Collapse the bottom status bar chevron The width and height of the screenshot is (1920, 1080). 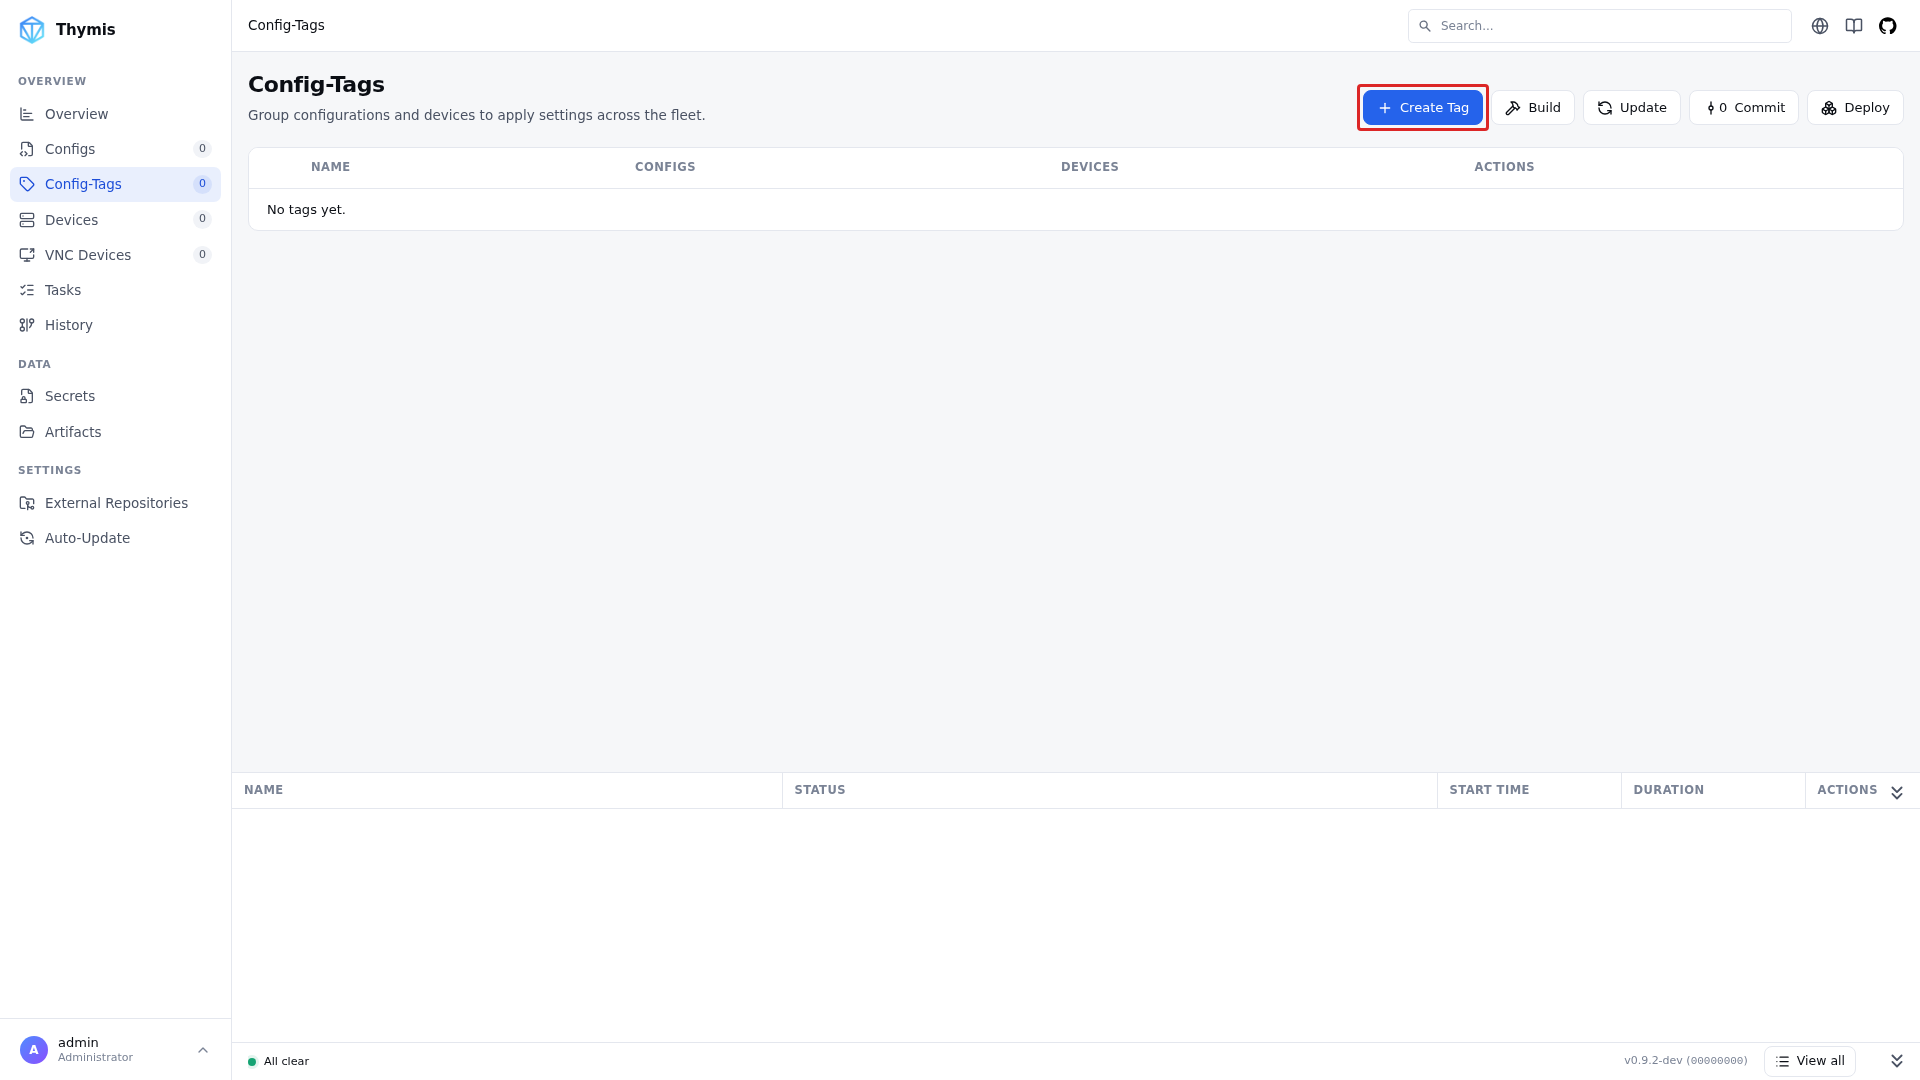pyautogui.click(x=1897, y=1061)
